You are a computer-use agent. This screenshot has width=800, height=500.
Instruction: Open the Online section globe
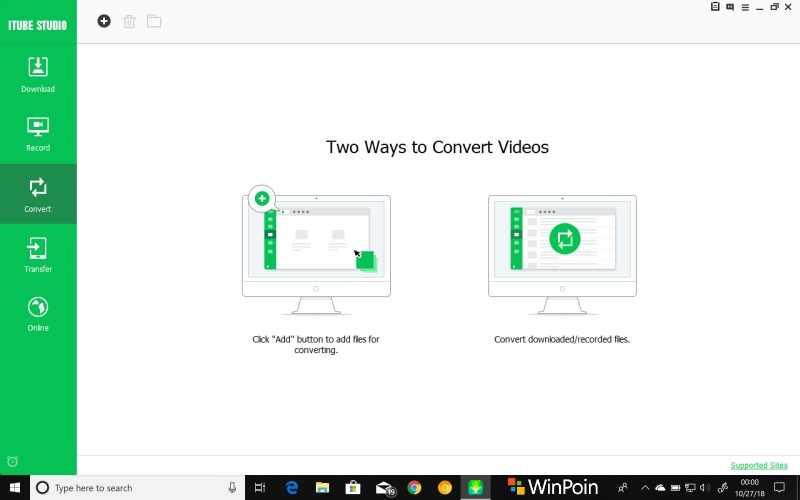tap(38, 313)
